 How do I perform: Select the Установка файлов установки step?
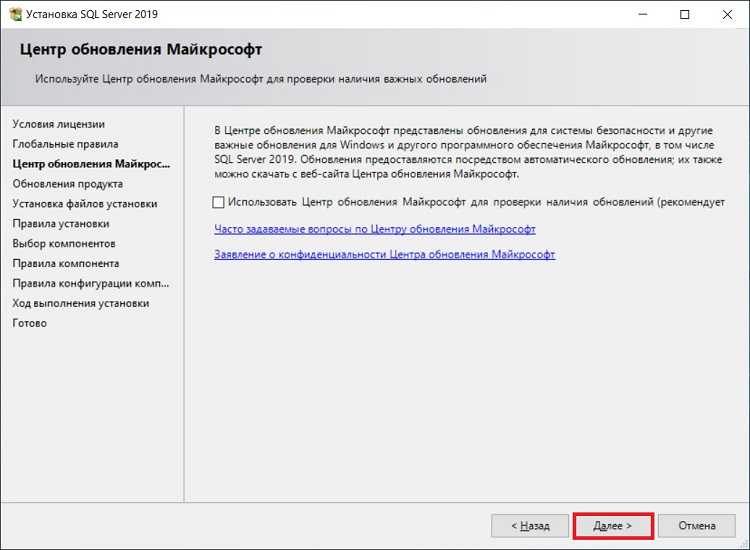click(x=85, y=204)
